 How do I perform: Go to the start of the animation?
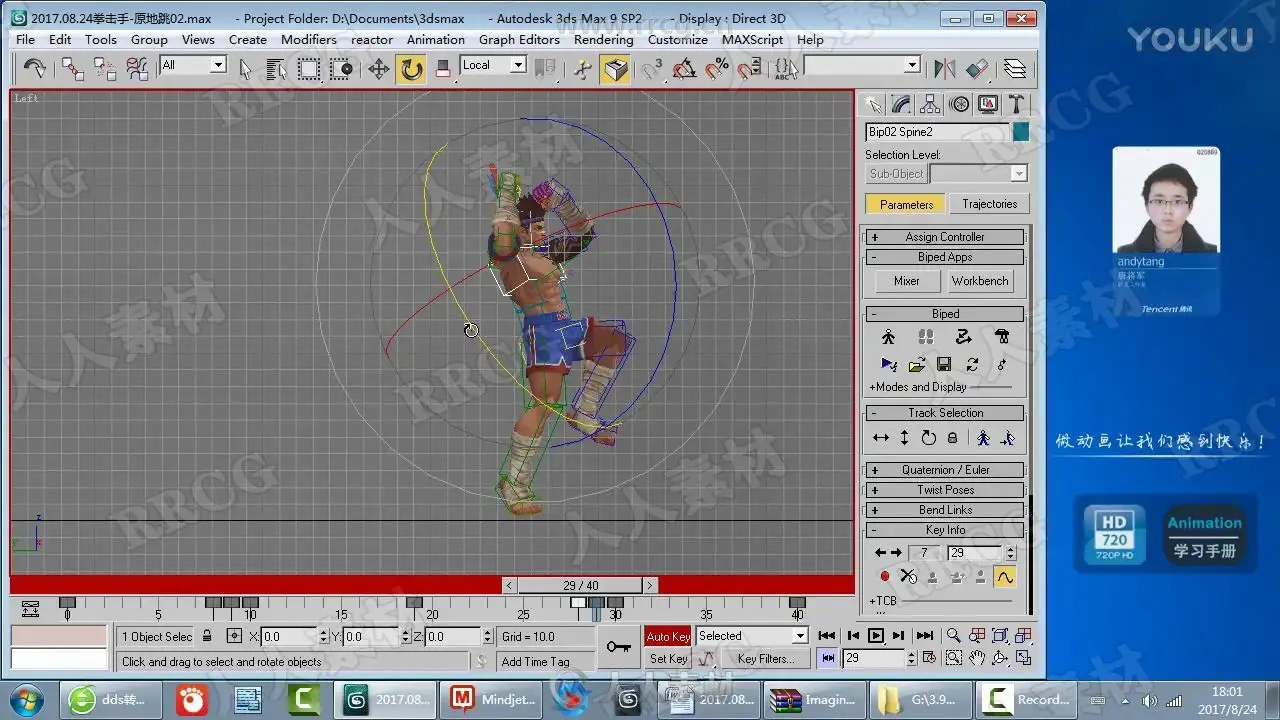tap(827, 635)
